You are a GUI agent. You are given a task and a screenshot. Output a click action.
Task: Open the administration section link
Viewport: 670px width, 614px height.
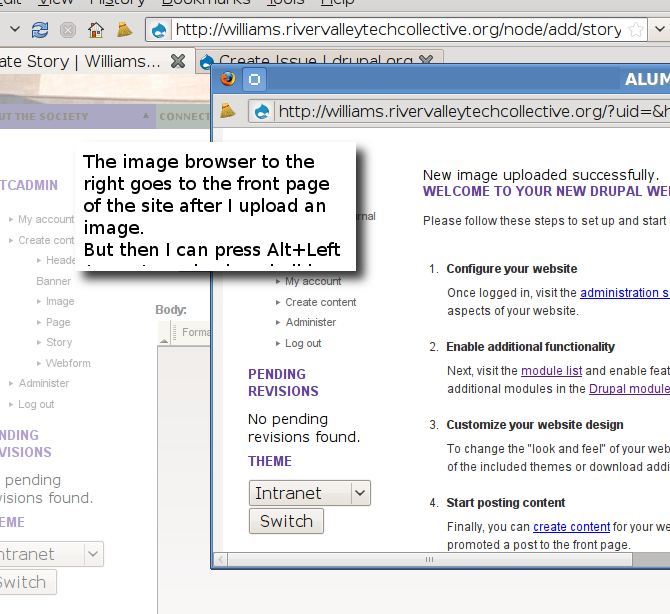pos(625,293)
